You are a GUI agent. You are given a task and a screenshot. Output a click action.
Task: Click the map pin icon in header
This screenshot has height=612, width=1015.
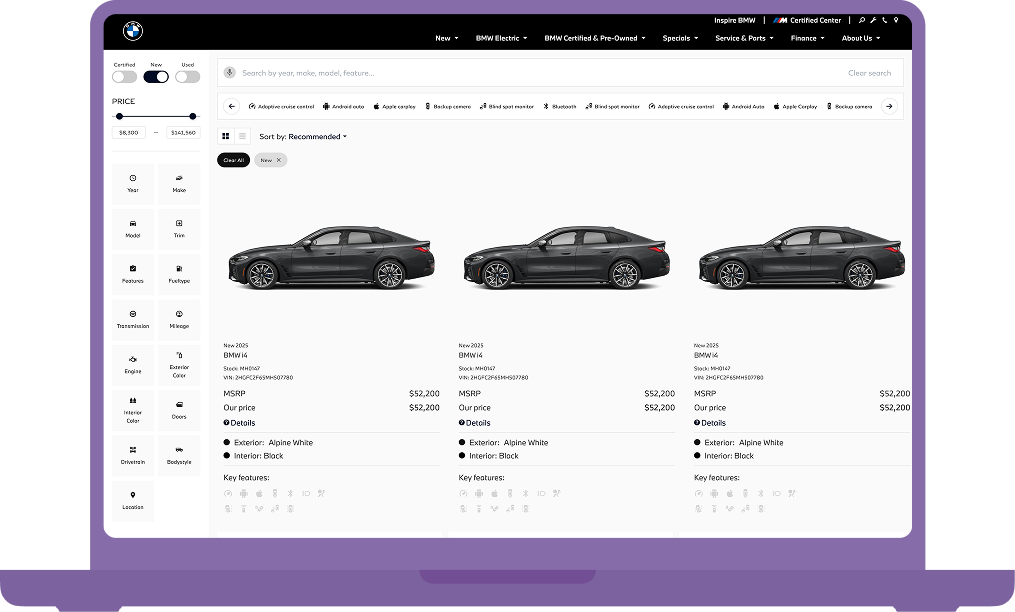click(896, 20)
